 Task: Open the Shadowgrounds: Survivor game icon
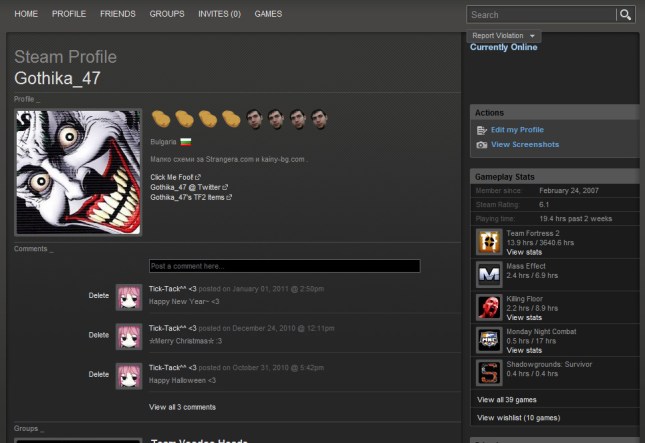pyautogui.click(x=489, y=372)
